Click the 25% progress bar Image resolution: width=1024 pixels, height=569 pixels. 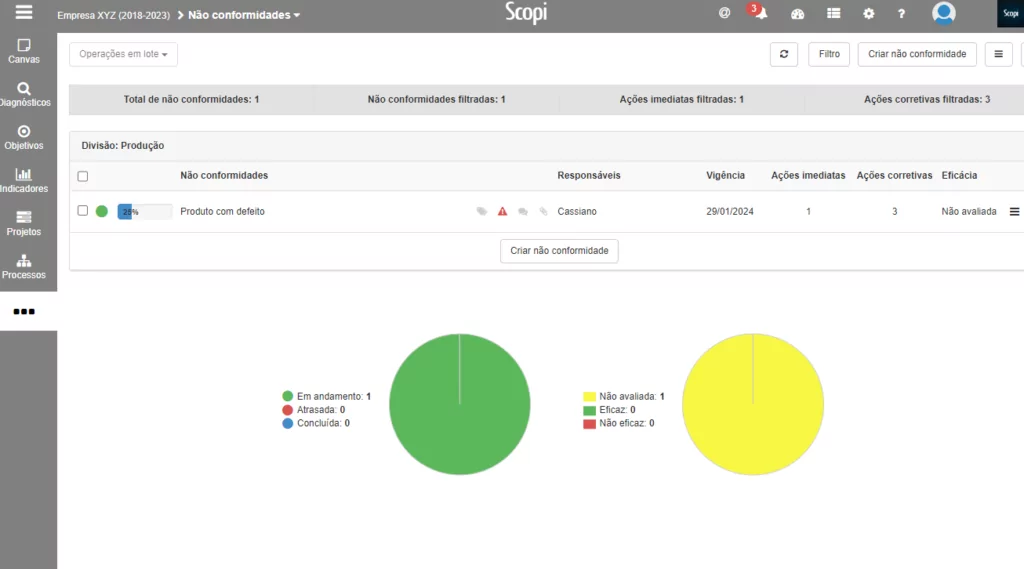click(144, 212)
